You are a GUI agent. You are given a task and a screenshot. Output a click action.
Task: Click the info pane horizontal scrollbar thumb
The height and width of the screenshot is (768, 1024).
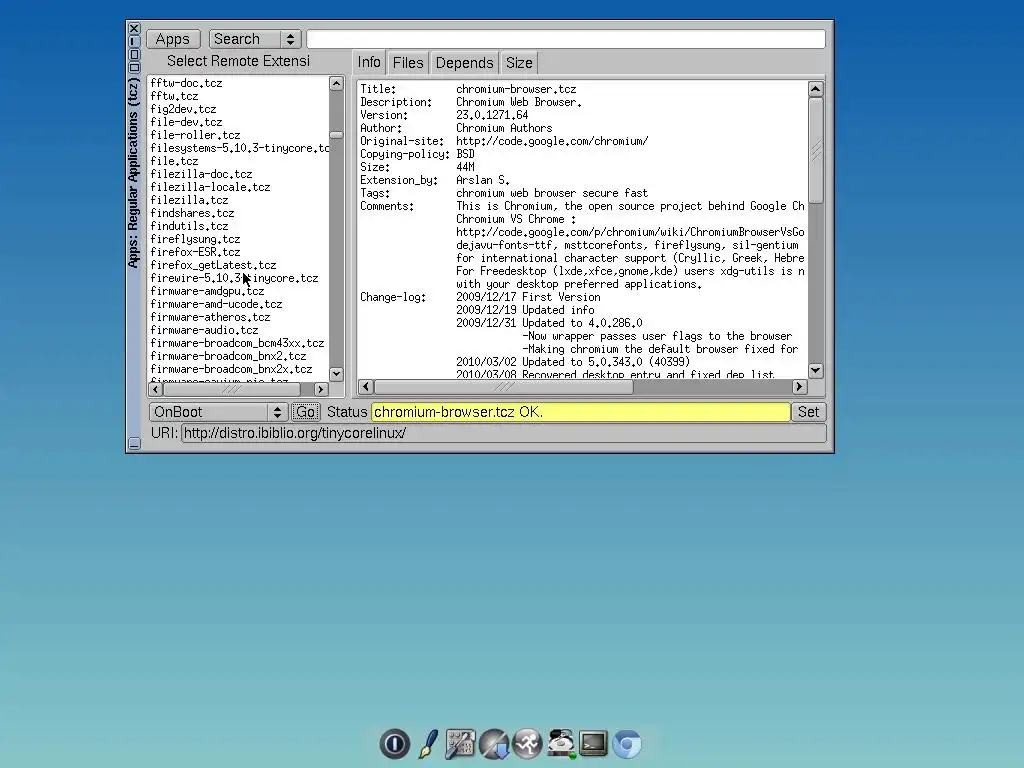[504, 387]
